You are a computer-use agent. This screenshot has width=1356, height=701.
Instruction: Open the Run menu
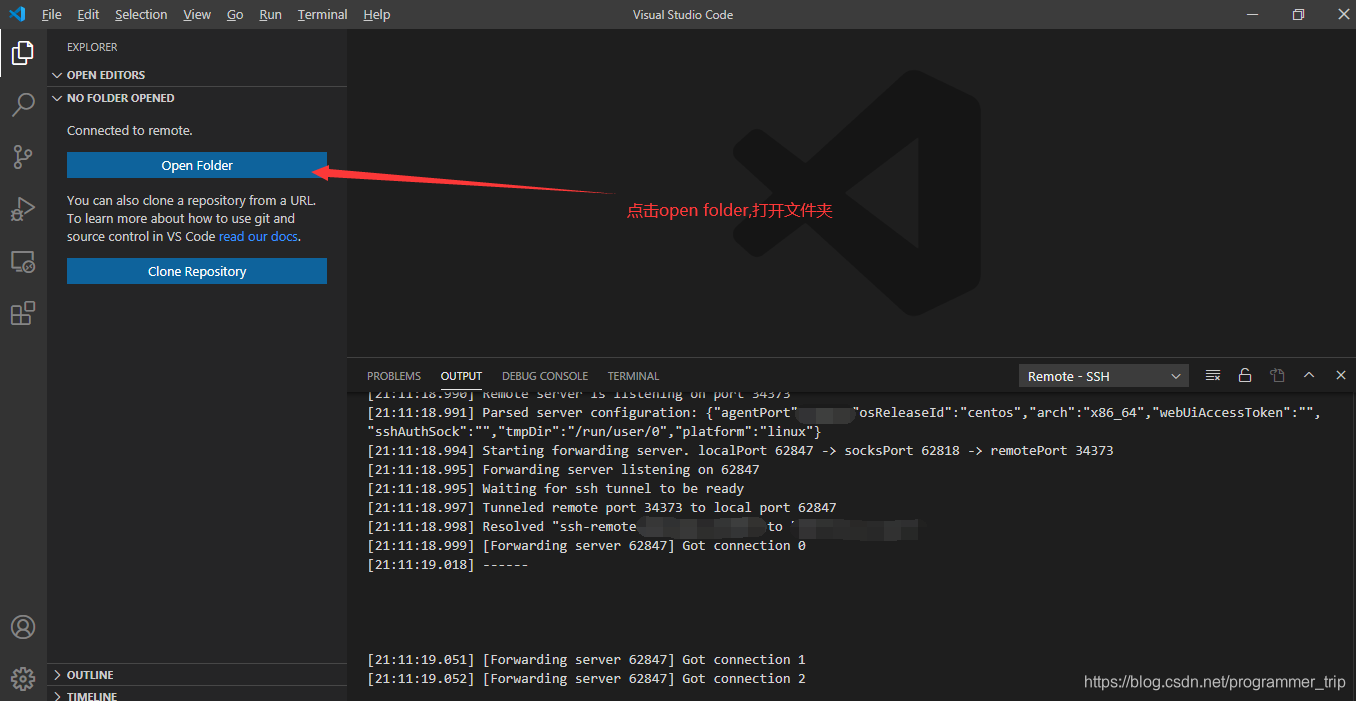270,15
